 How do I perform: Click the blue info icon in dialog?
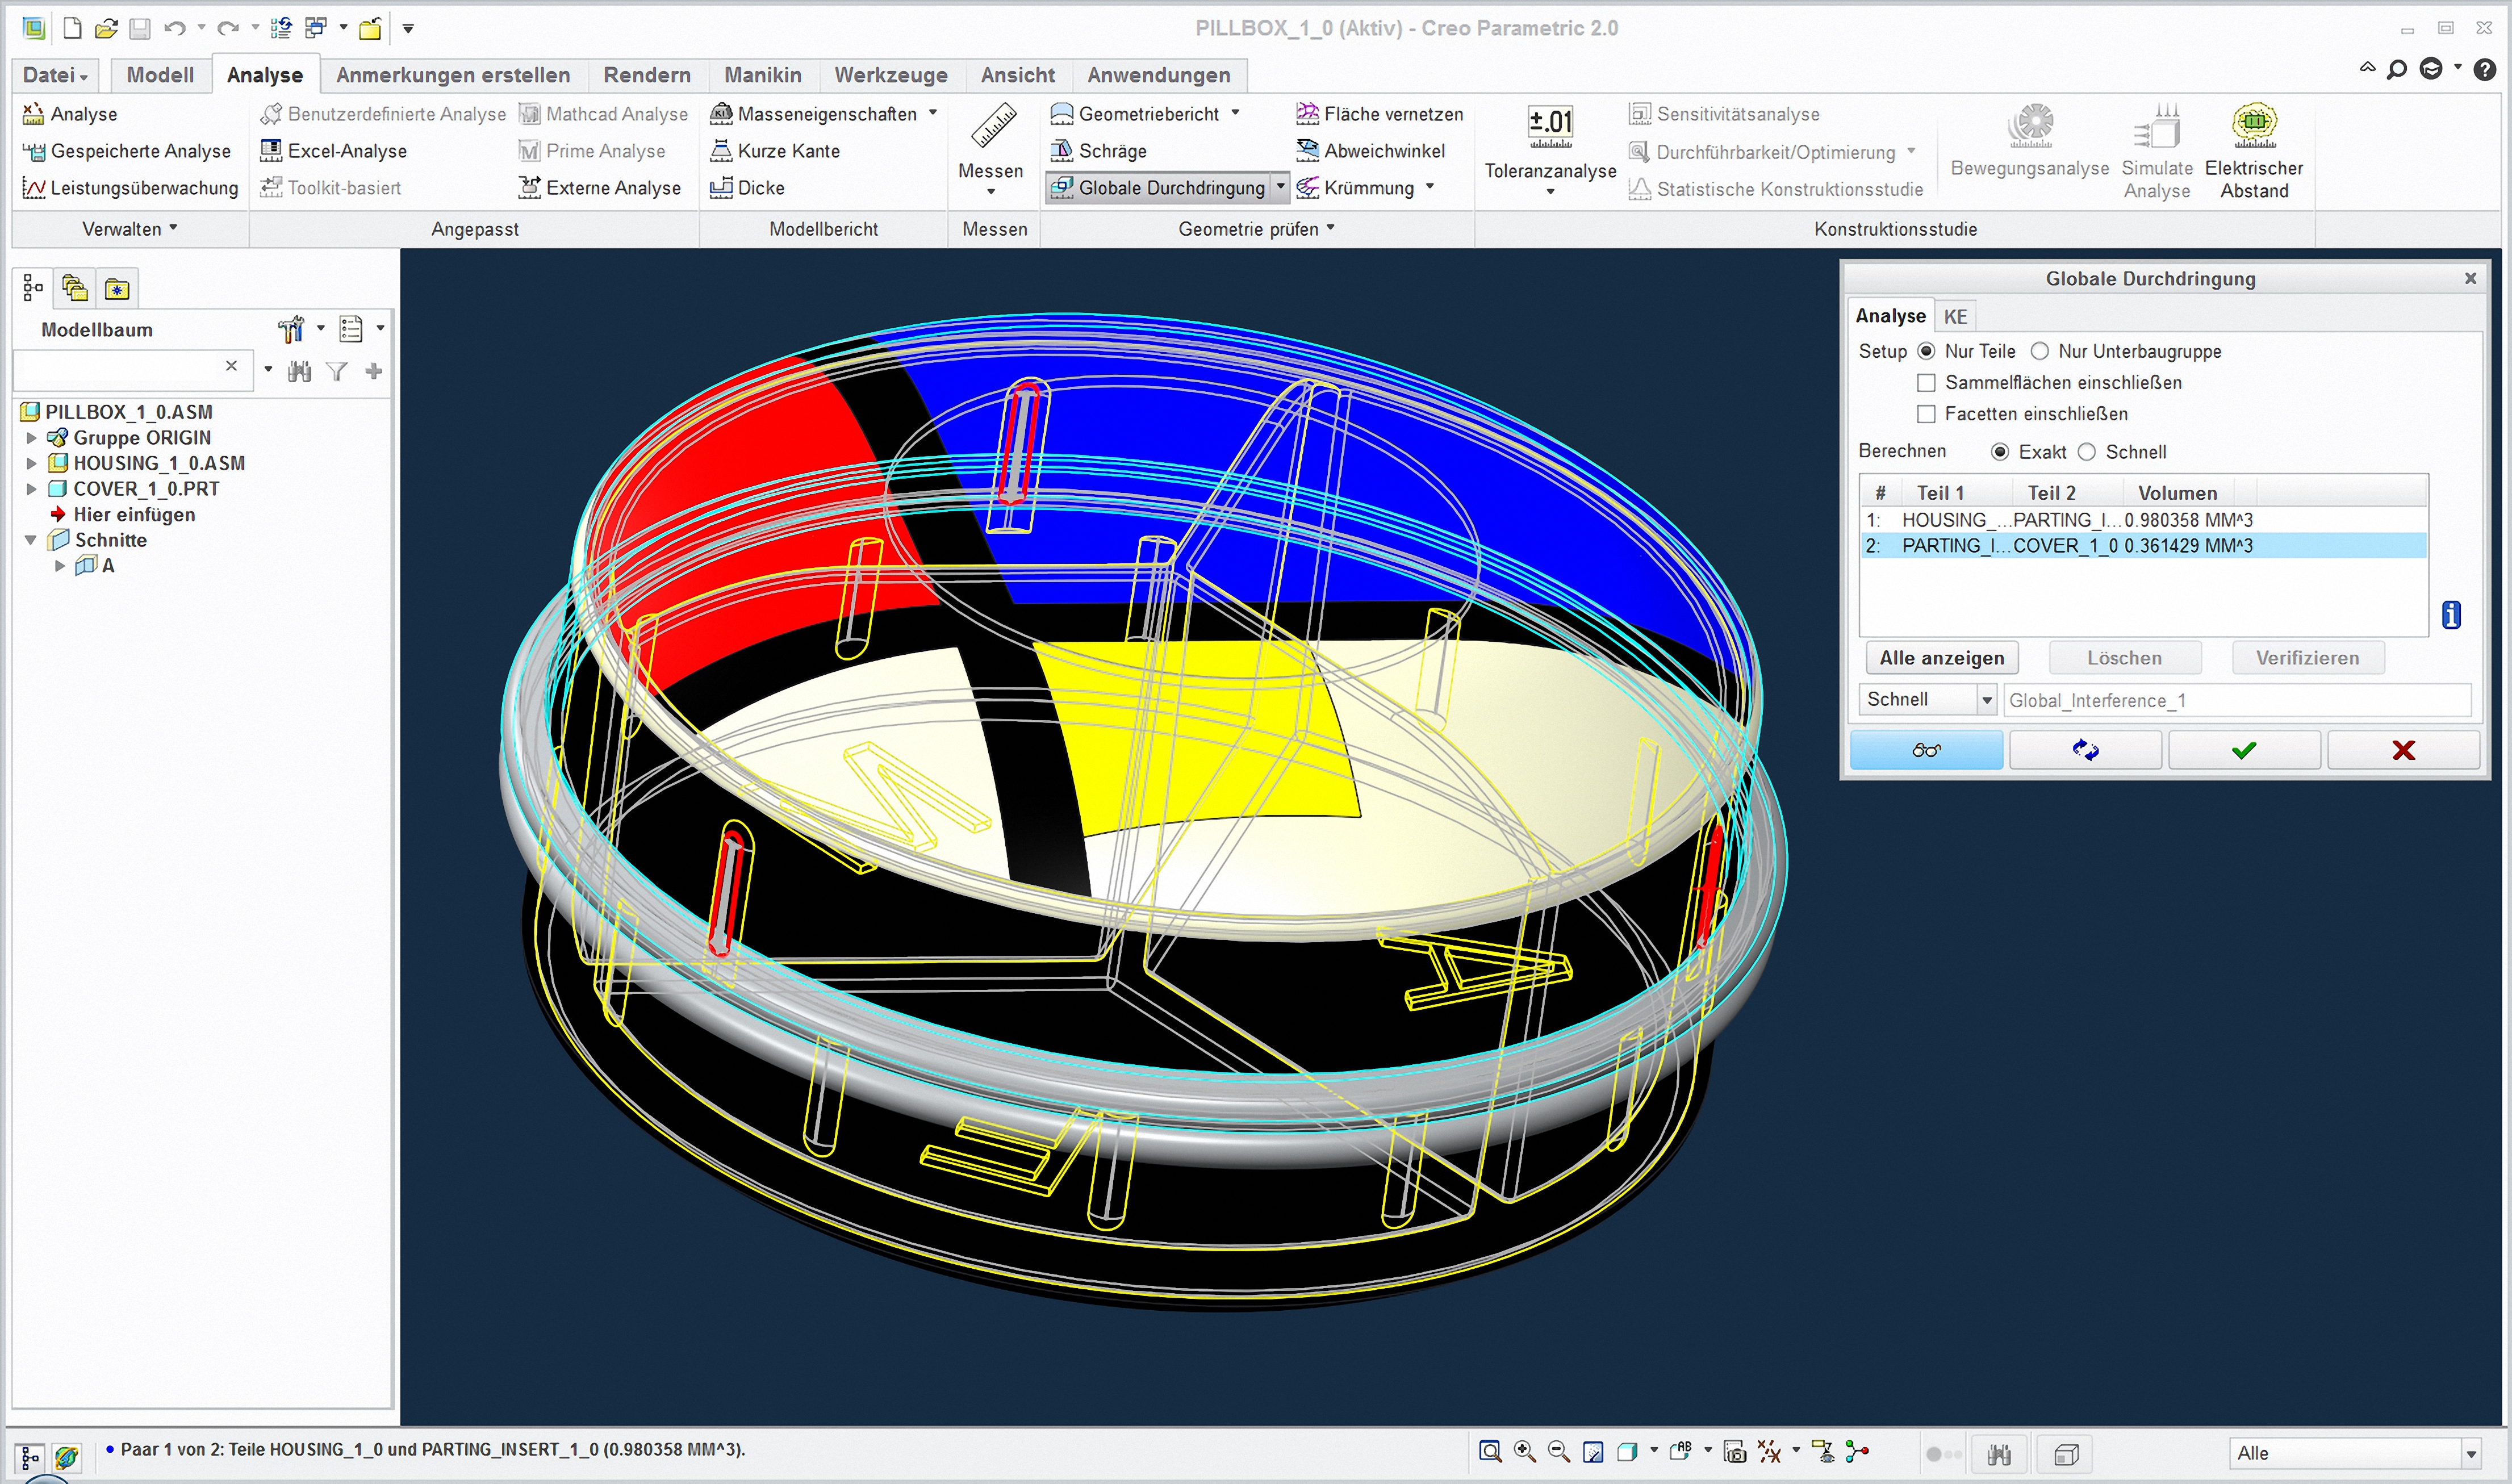2450,615
